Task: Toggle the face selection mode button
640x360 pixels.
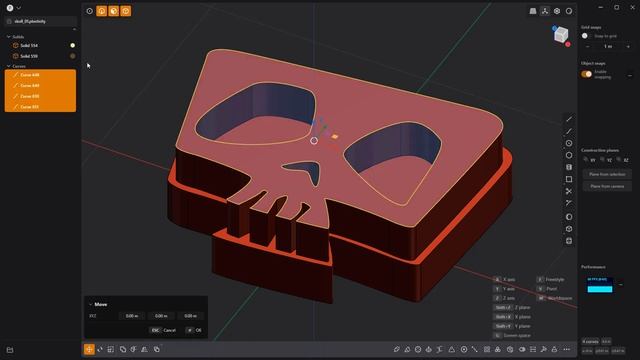Action: tap(113, 11)
